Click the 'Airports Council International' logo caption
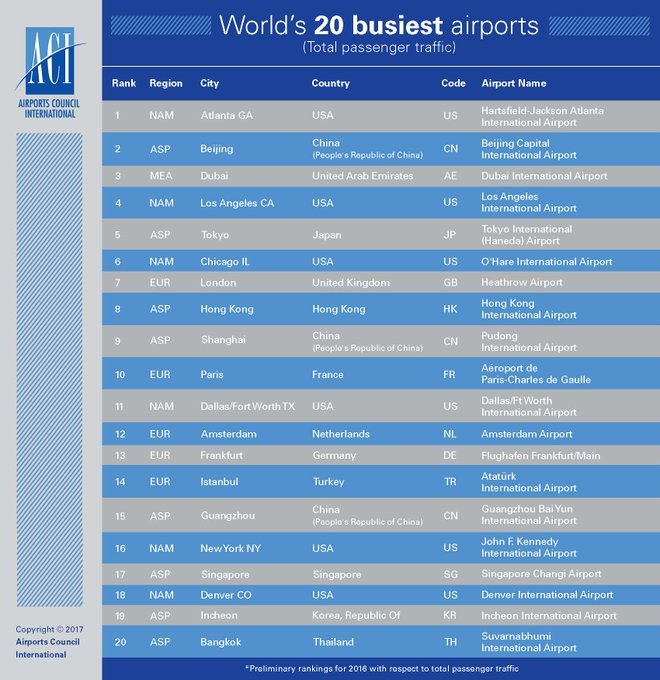The width and height of the screenshot is (660, 680). point(49,108)
